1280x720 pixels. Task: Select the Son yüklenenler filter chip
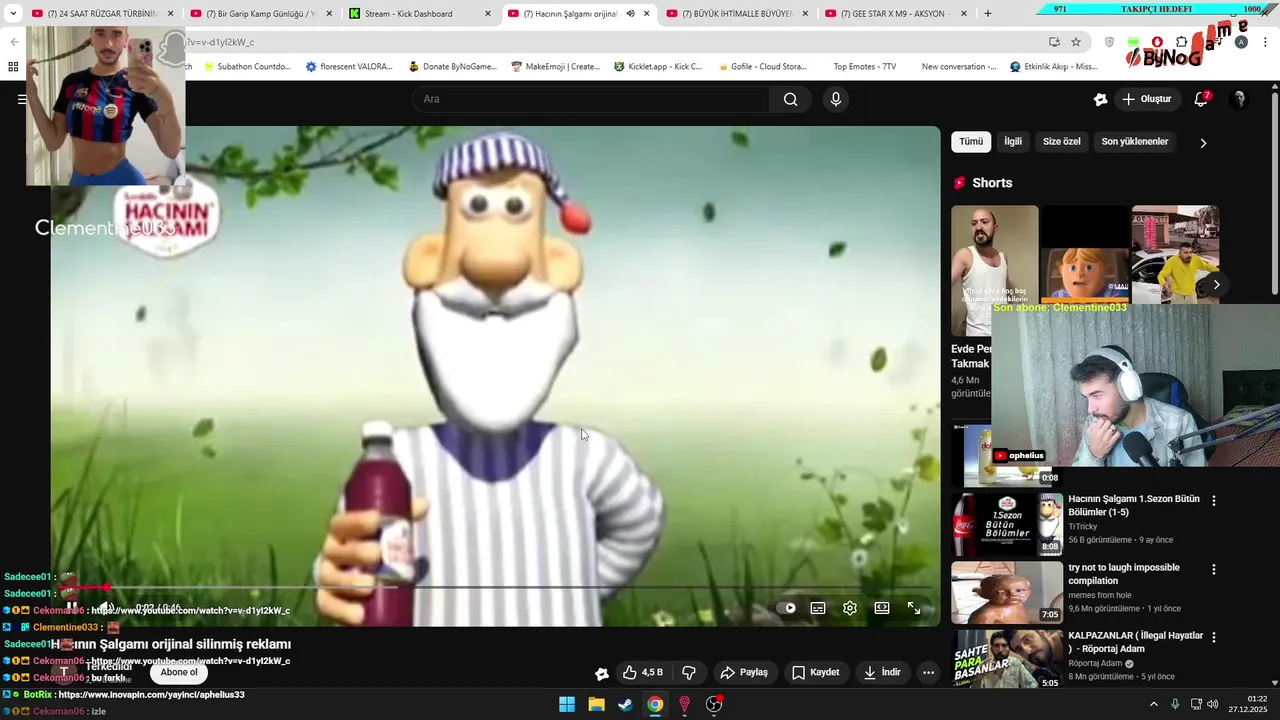[x=1135, y=142]
